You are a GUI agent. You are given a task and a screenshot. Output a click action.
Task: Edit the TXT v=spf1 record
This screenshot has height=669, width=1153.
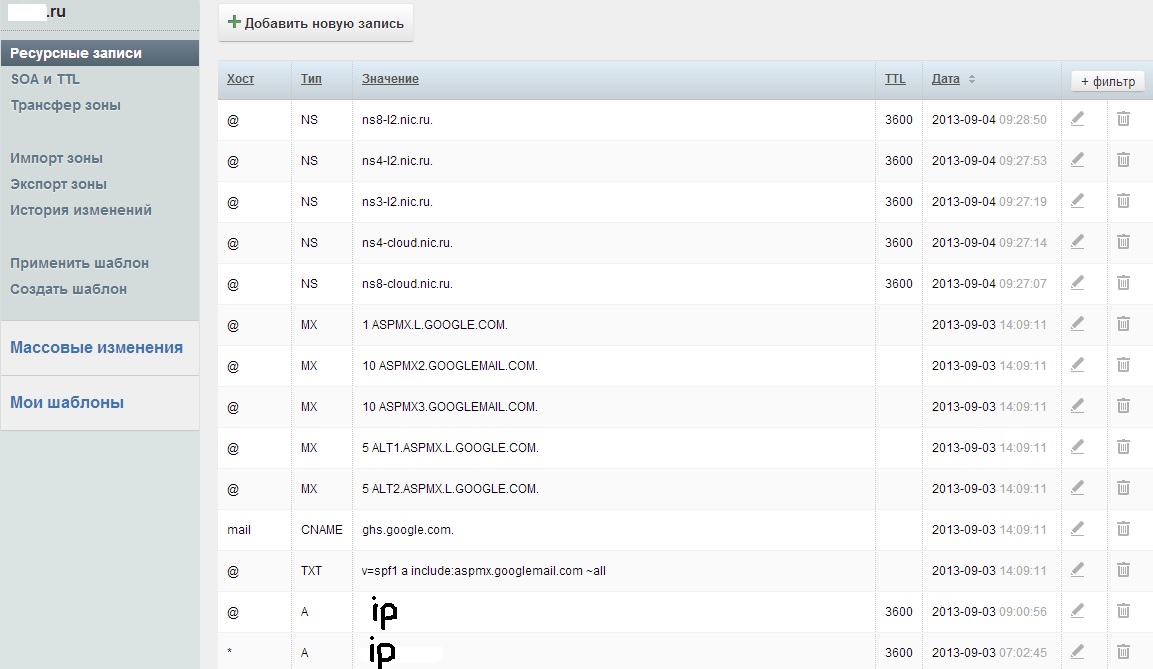(x=1077, y=570)
